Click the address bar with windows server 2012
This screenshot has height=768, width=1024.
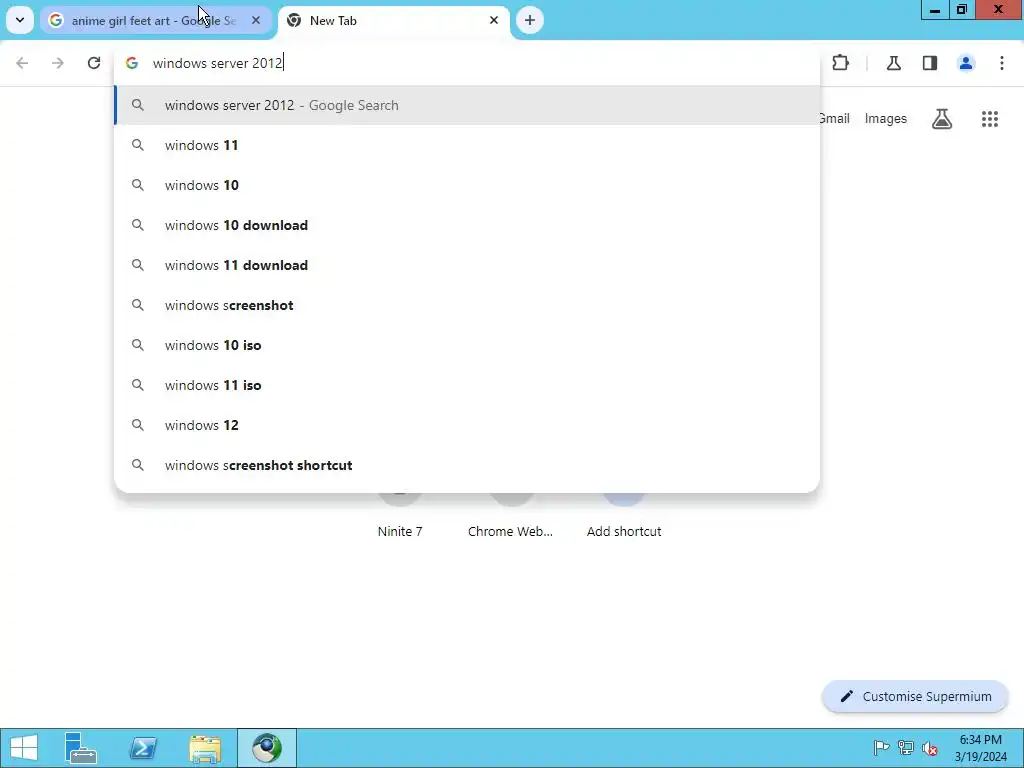tap(467, 63)
